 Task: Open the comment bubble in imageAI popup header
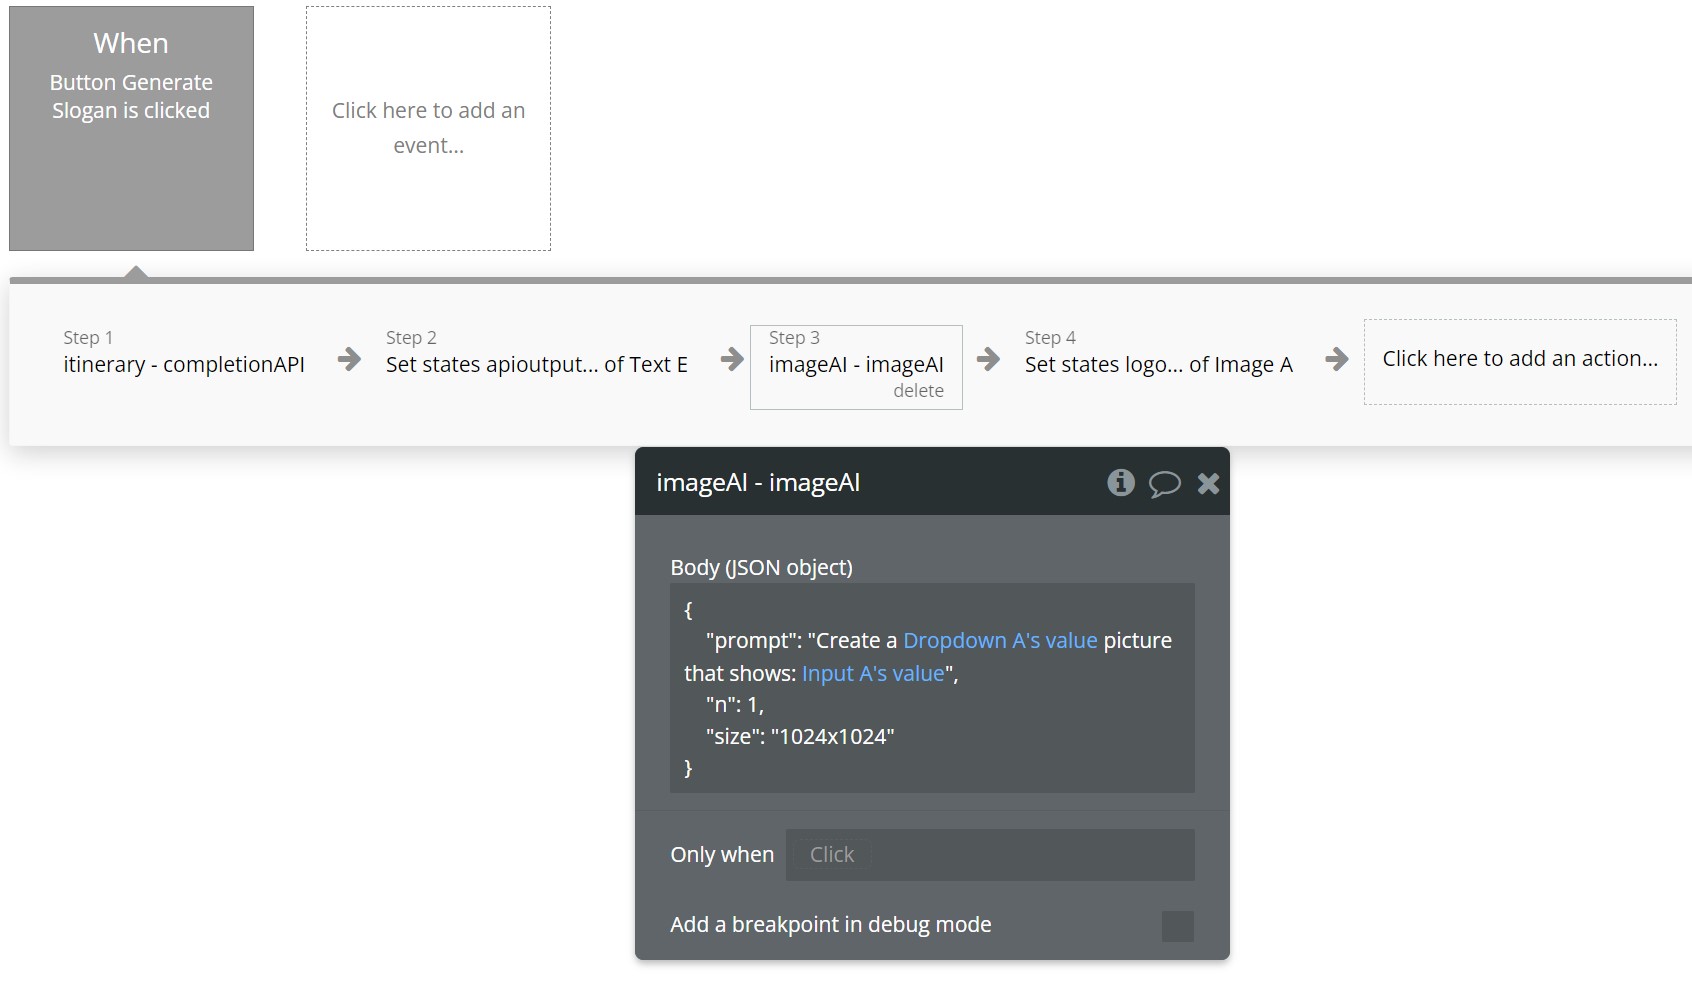[x=1165, y=483]
